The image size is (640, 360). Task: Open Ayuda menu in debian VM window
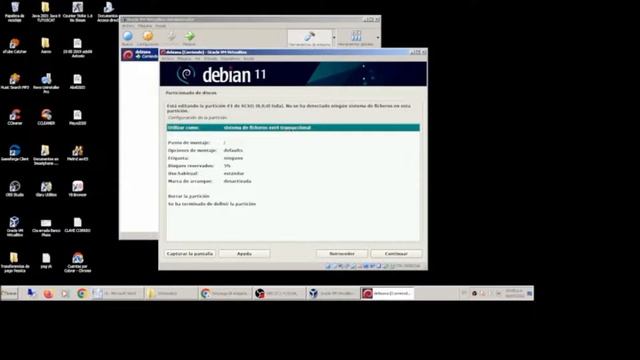coord(249,59)
